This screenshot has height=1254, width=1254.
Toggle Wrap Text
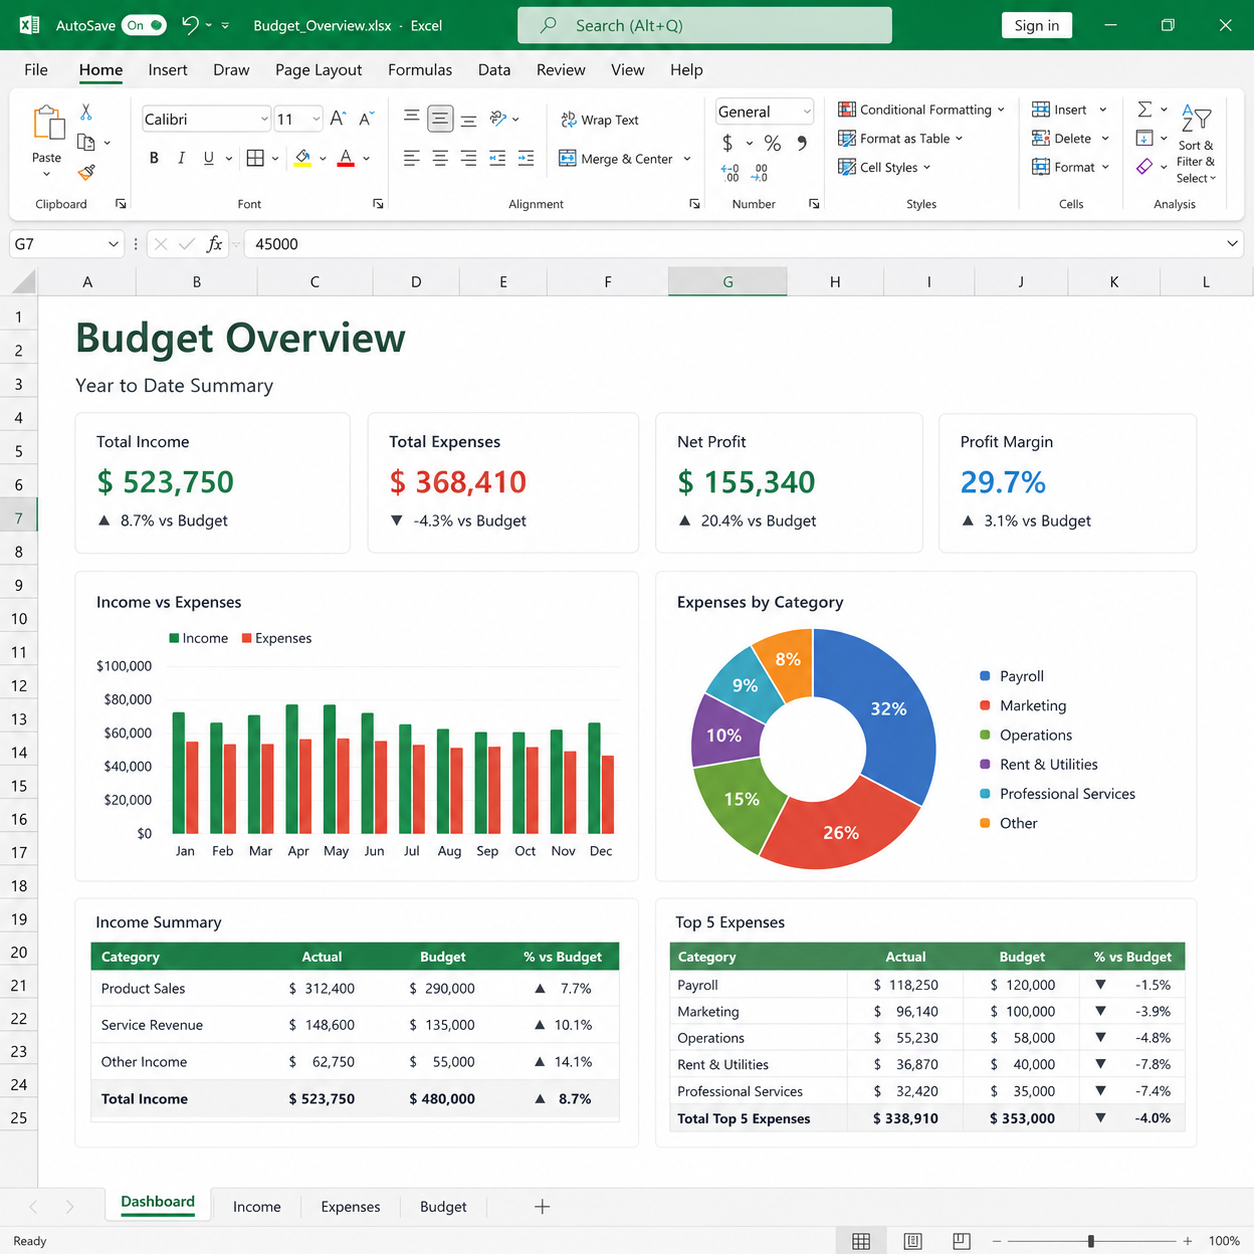click(599, 120)
